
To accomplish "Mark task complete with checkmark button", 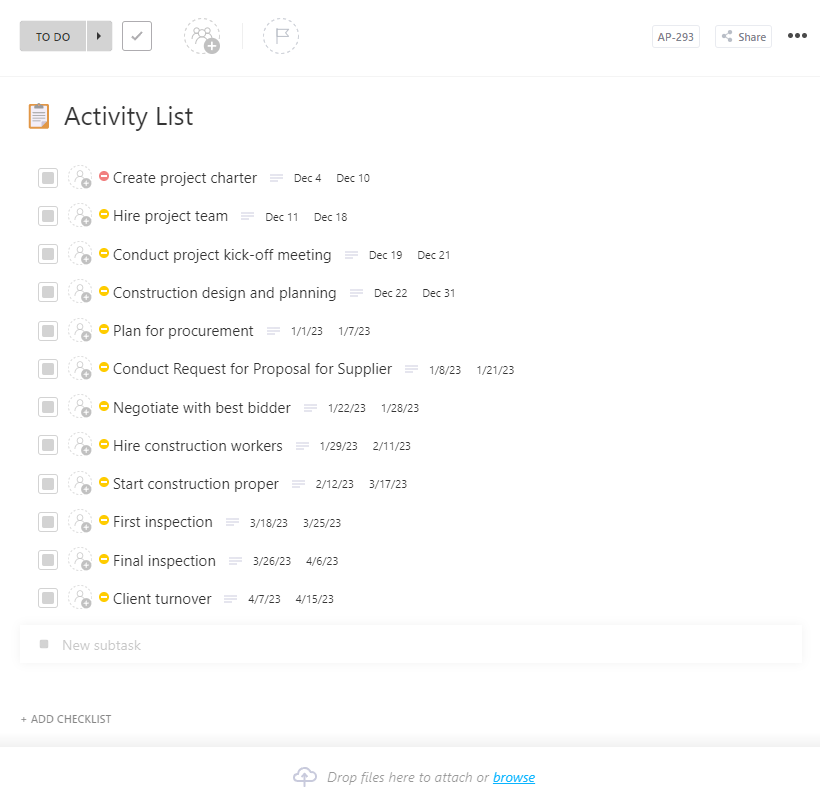I will click(137, 36).
